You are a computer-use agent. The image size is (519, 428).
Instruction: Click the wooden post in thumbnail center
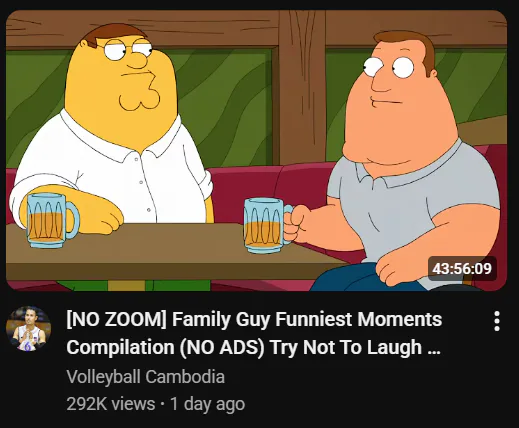pos(302,87)
